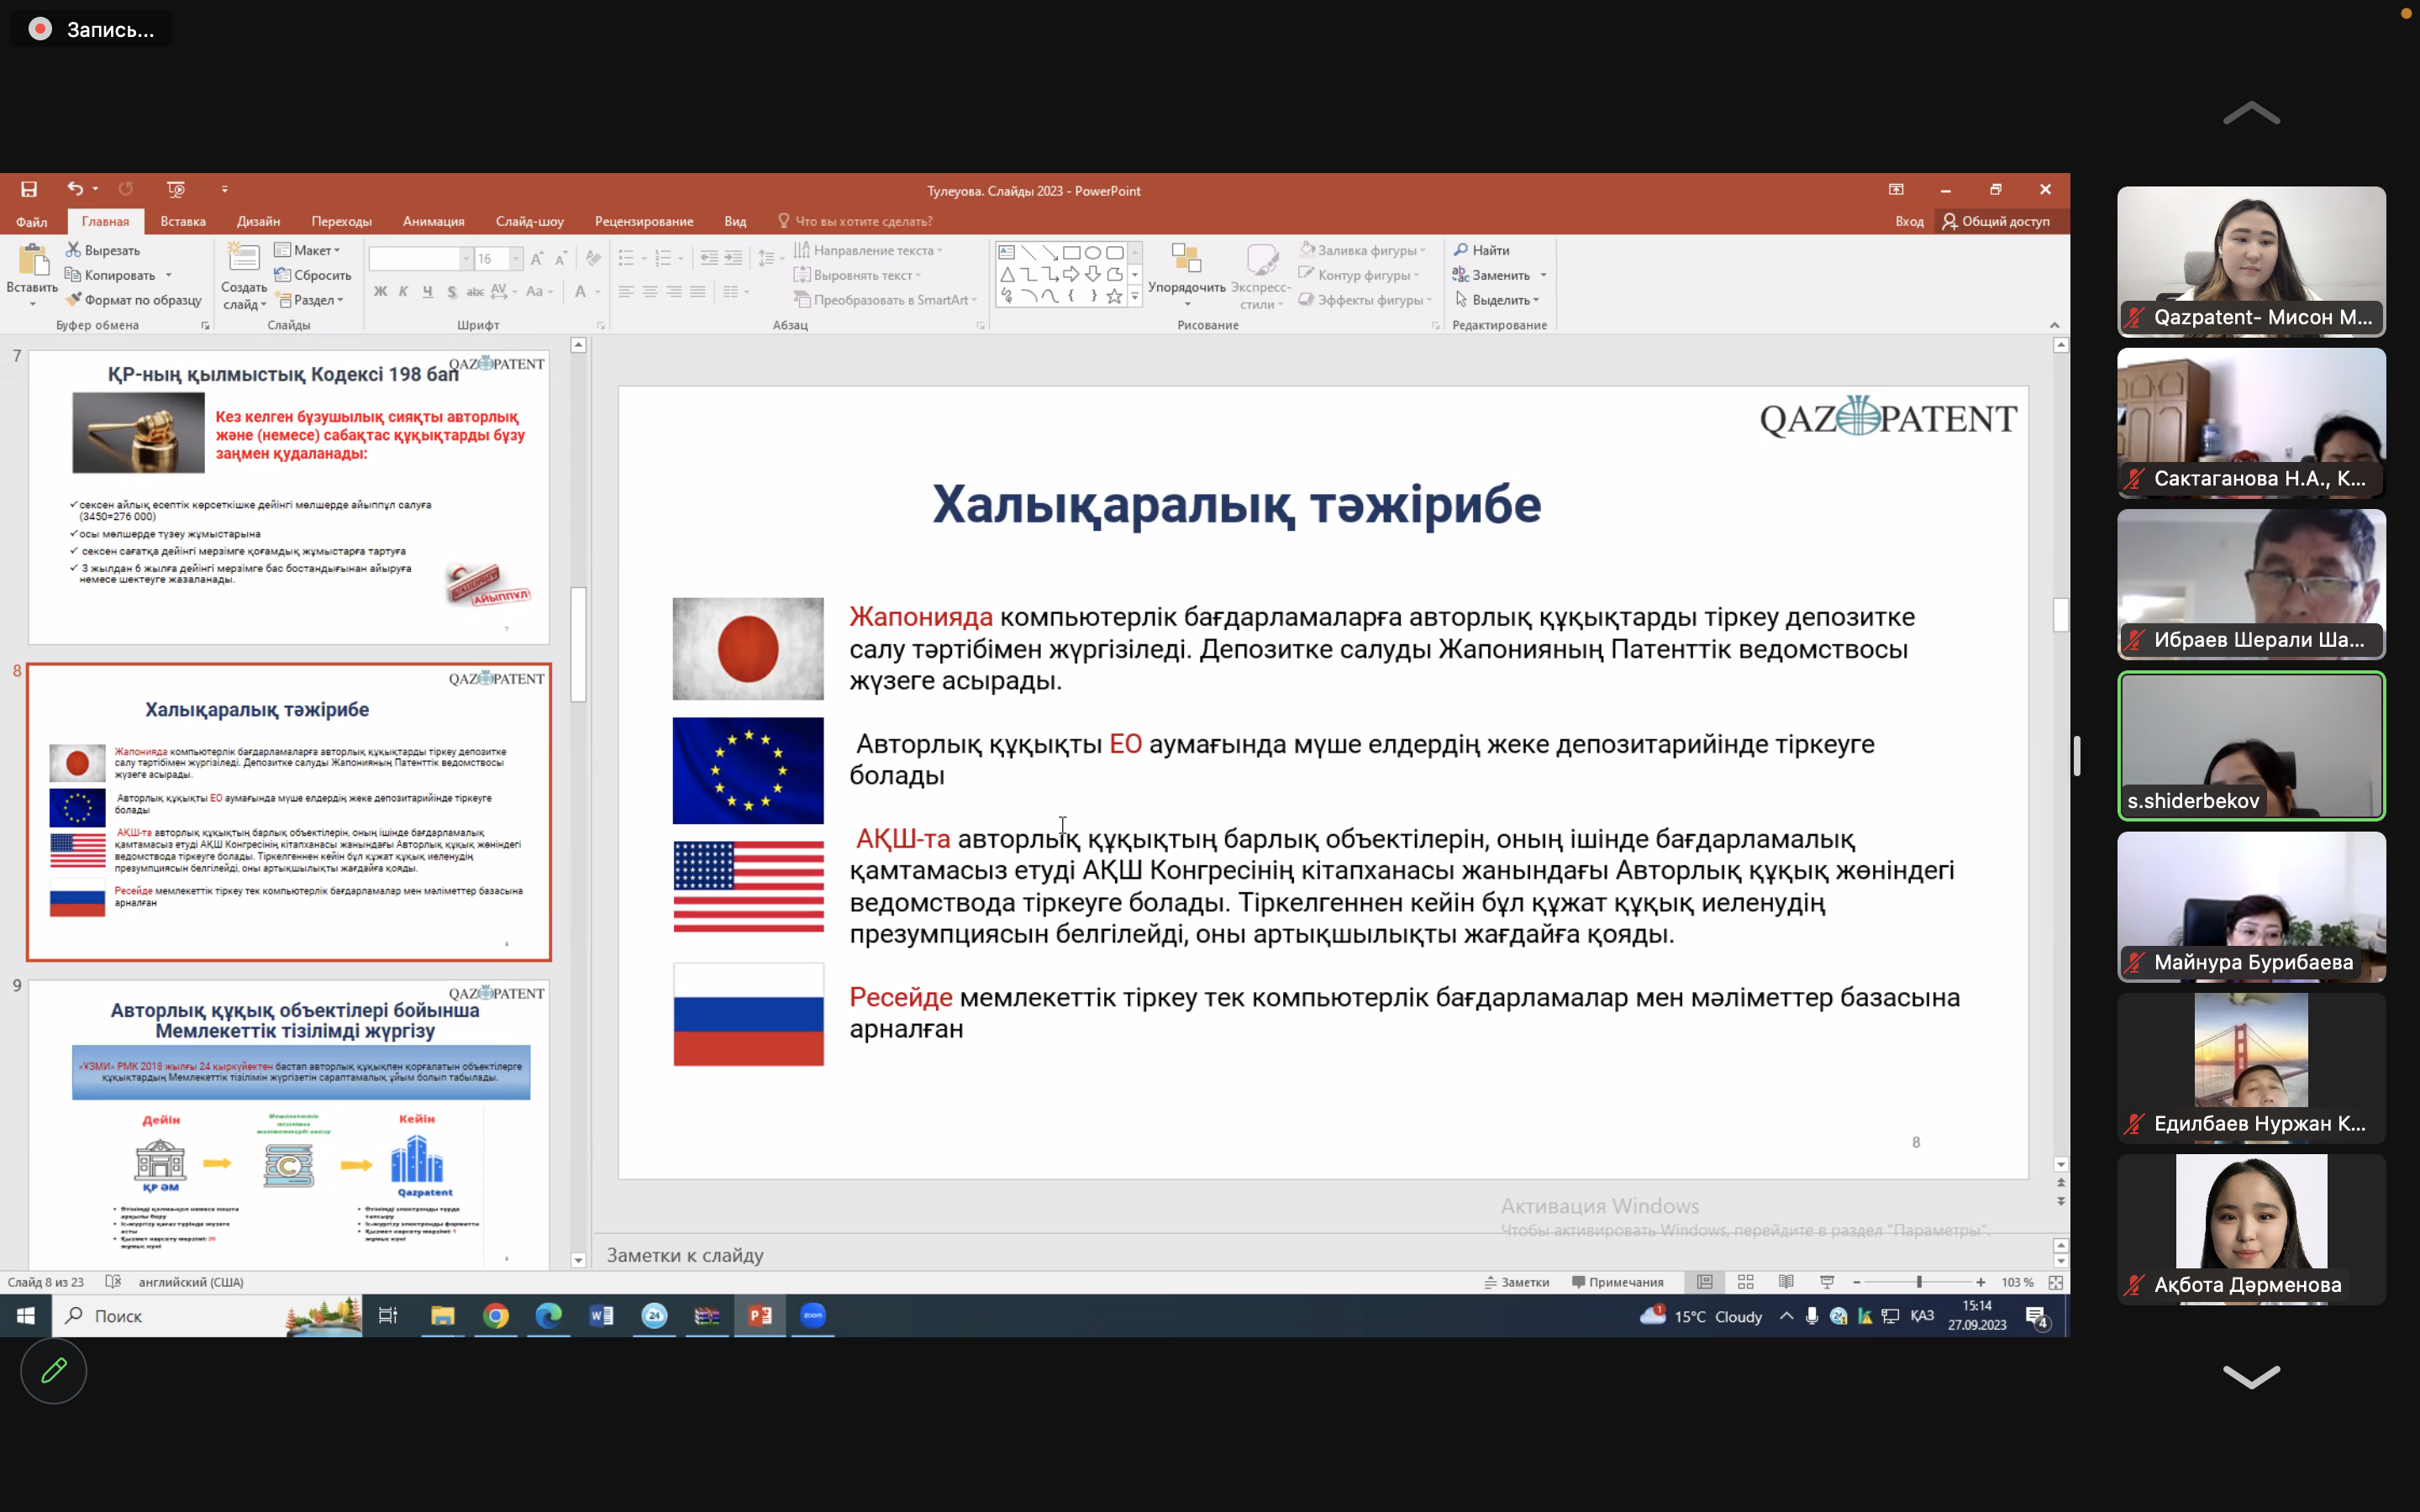Click the Формат по образцу format painter
This screenshot has height=1512, width=2420.
tap(134, 300)
